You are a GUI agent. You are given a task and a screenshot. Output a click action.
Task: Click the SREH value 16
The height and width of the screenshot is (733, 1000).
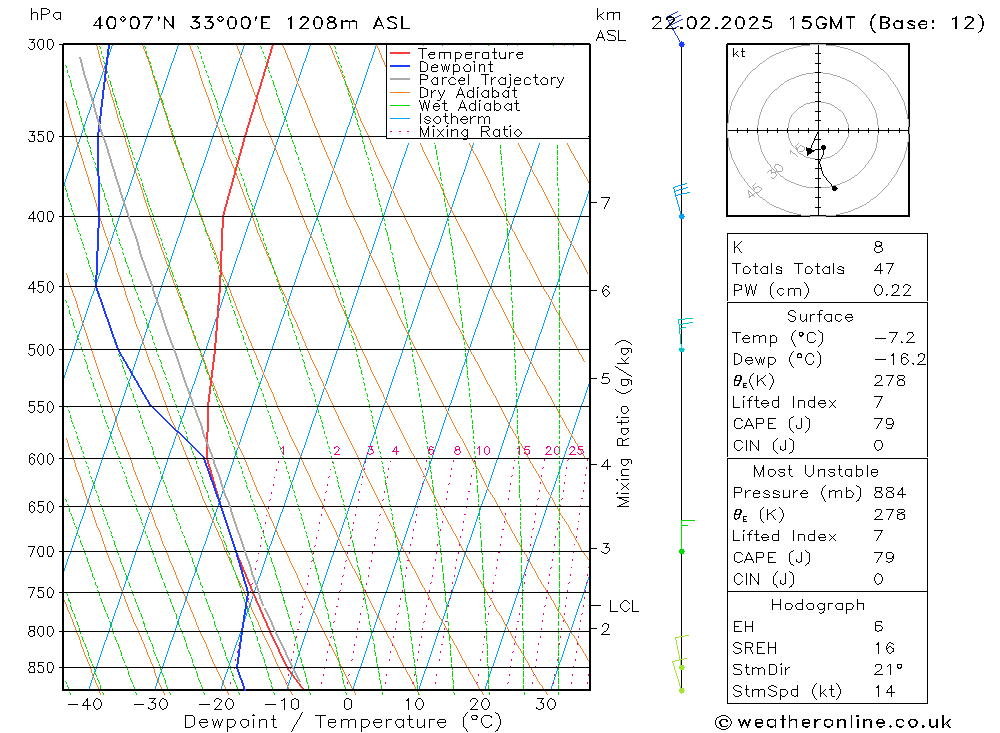[x=884, y=648]
